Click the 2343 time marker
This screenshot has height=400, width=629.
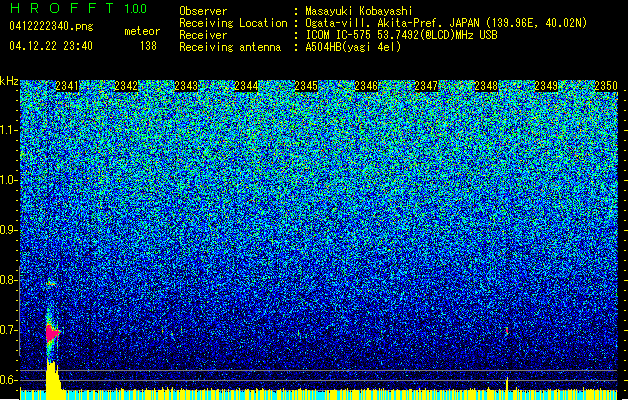pos(186,86)
